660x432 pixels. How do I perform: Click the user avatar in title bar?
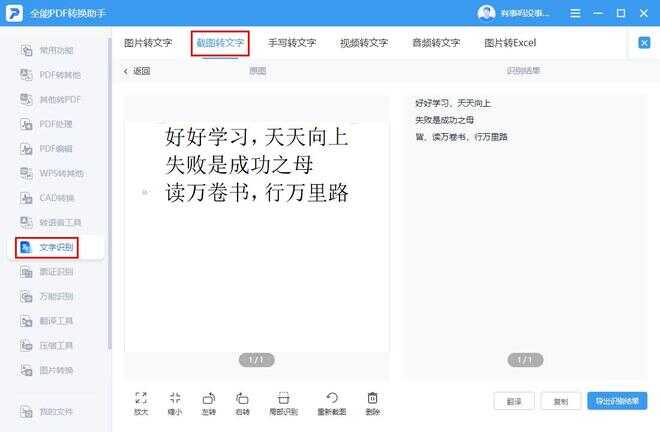point(486,13)
